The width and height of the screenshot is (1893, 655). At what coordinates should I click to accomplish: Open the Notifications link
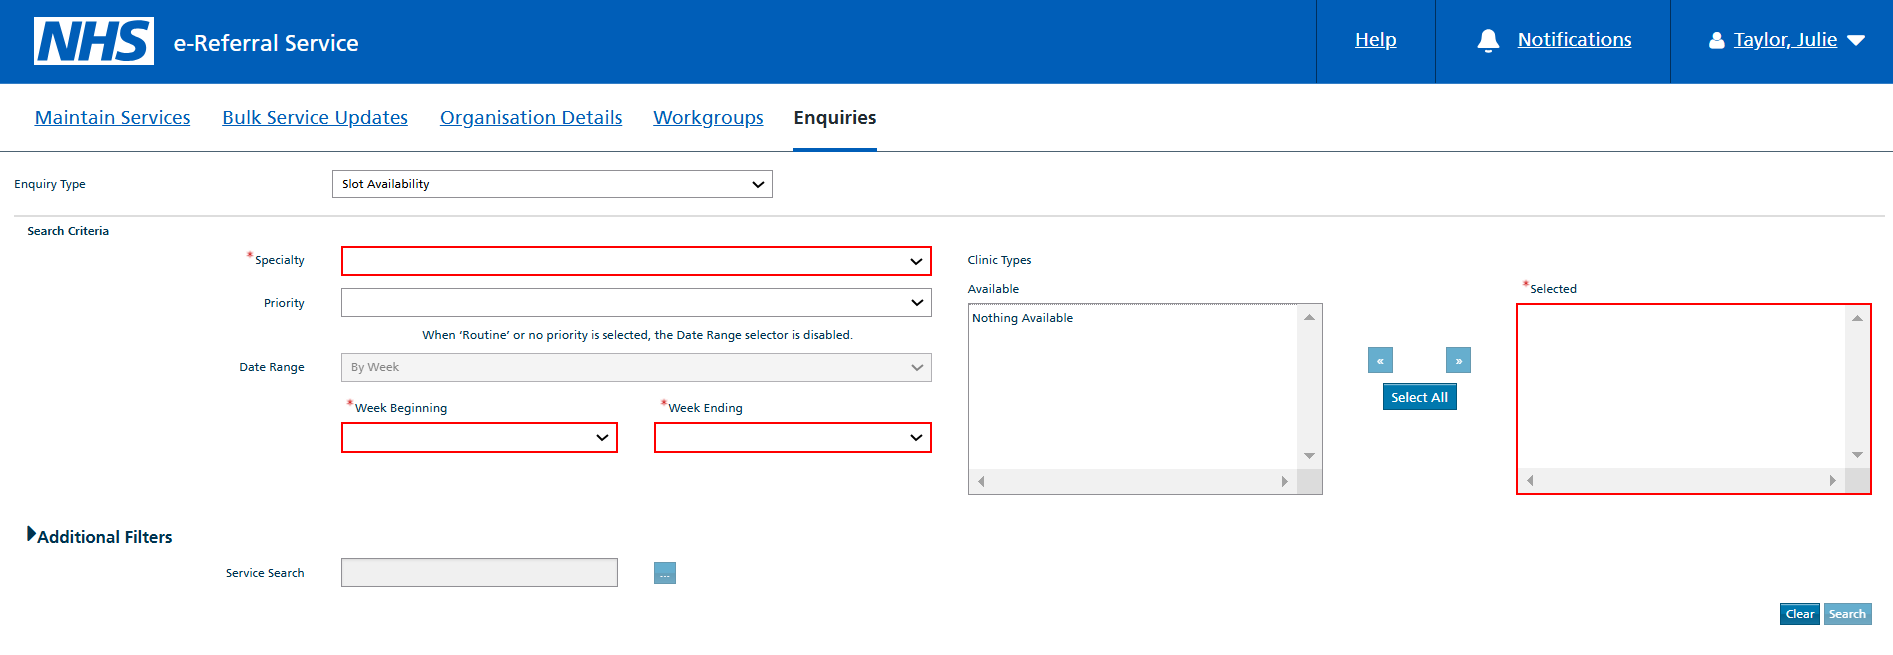point(1574,40)
